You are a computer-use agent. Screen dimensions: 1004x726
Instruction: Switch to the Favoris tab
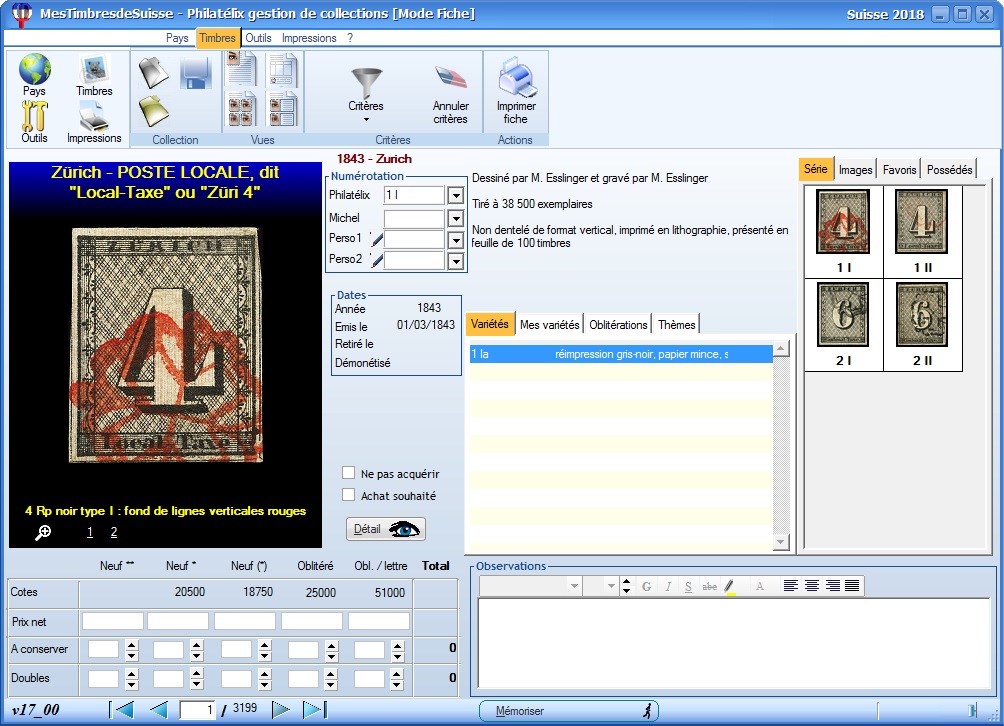900,170
